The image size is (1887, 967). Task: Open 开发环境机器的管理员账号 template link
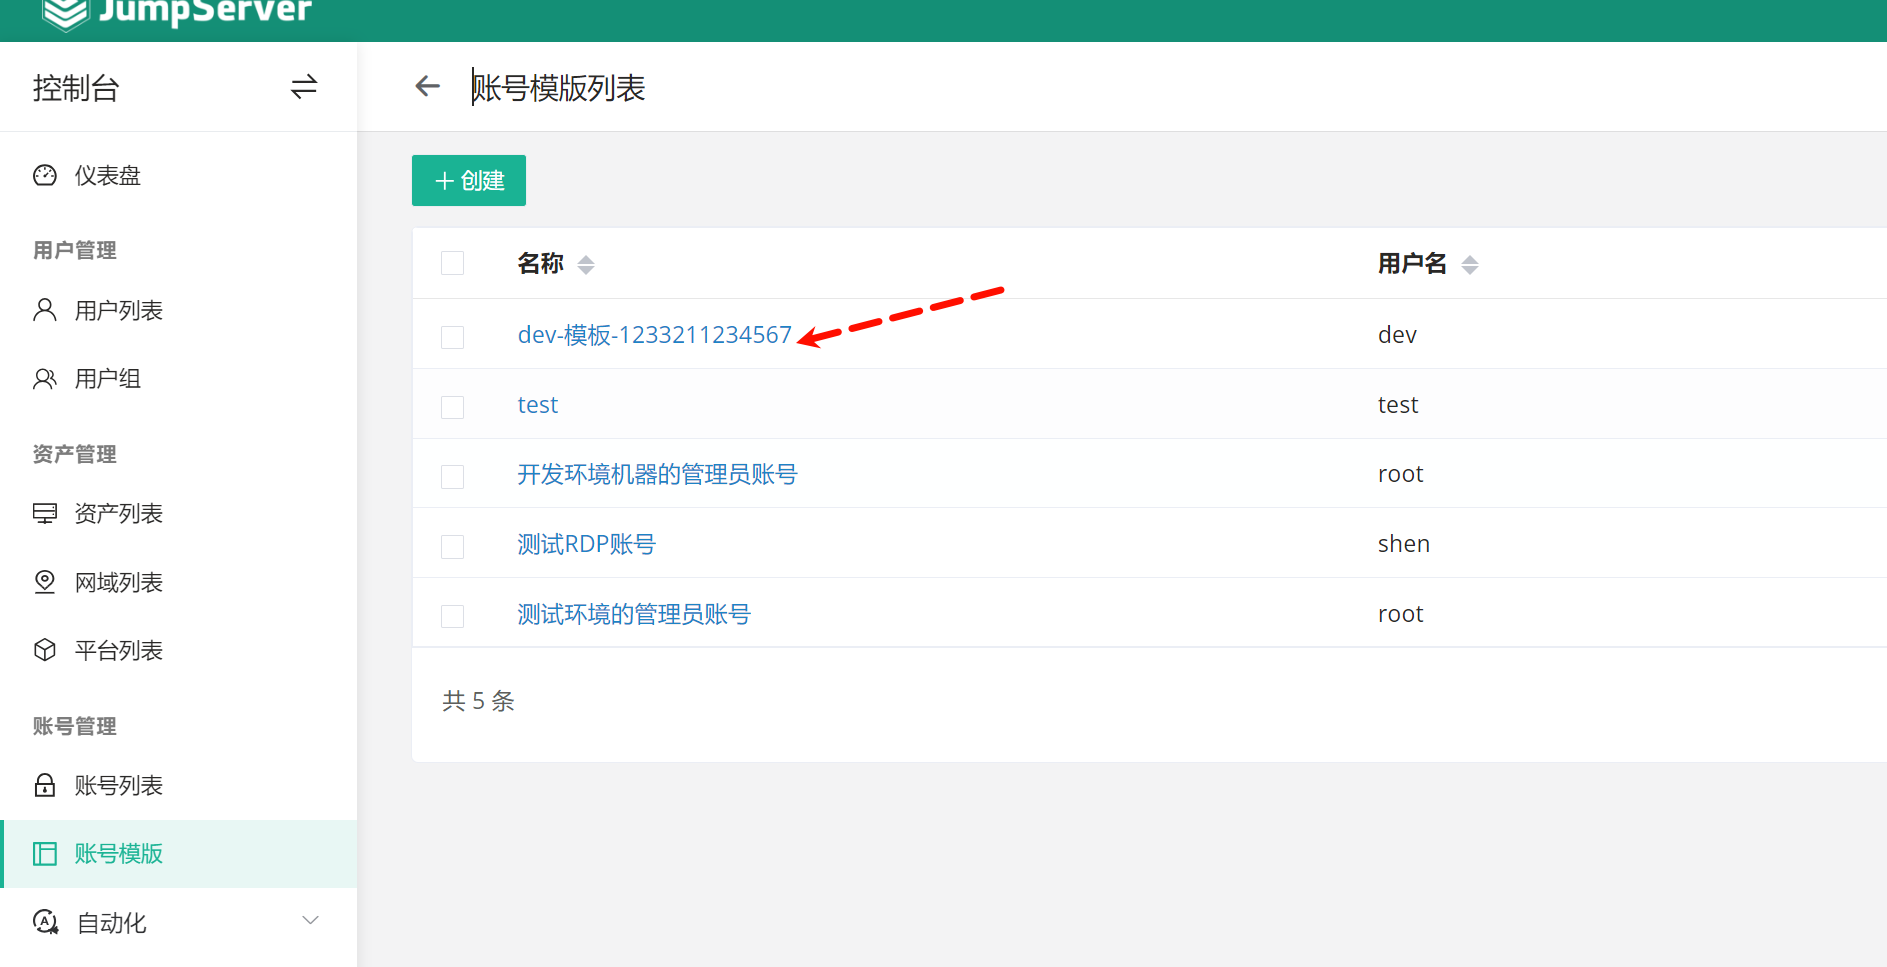coord(657,474)
